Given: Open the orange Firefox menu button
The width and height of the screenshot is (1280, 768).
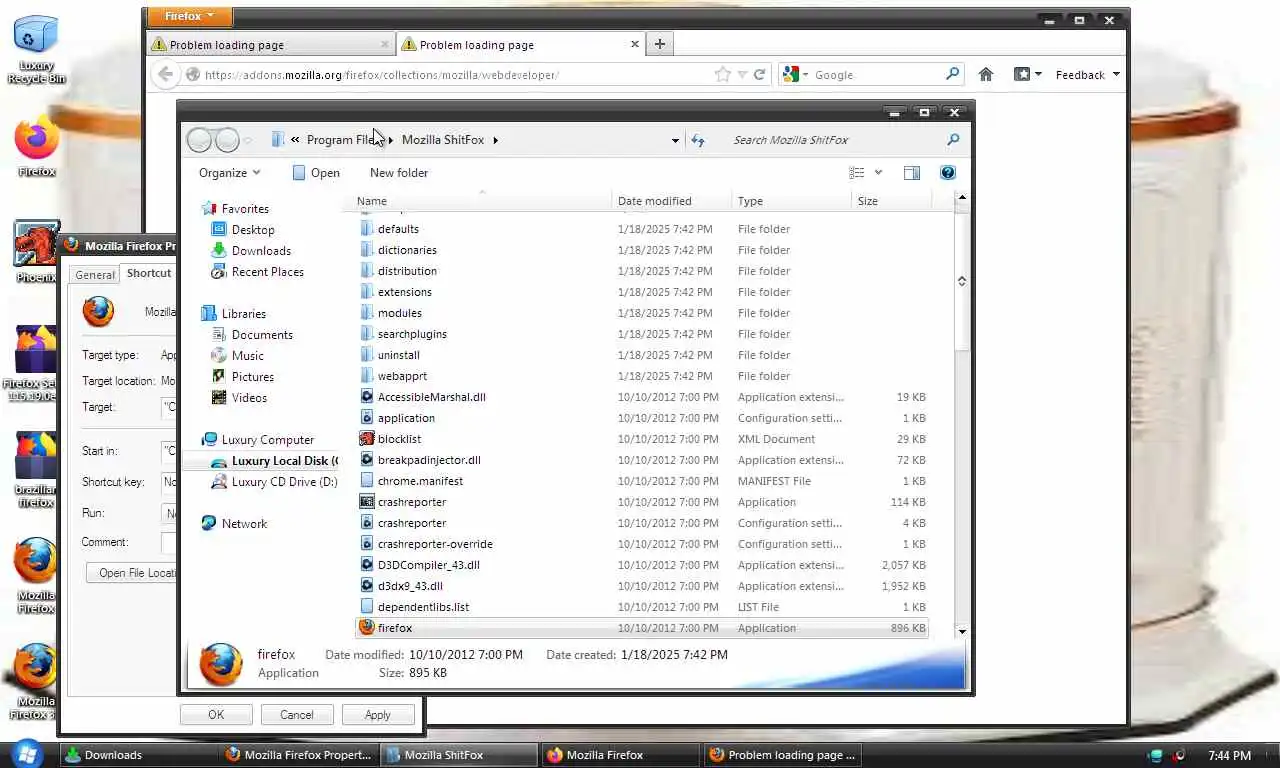Looking at the screenshot, I should [189, 16].
